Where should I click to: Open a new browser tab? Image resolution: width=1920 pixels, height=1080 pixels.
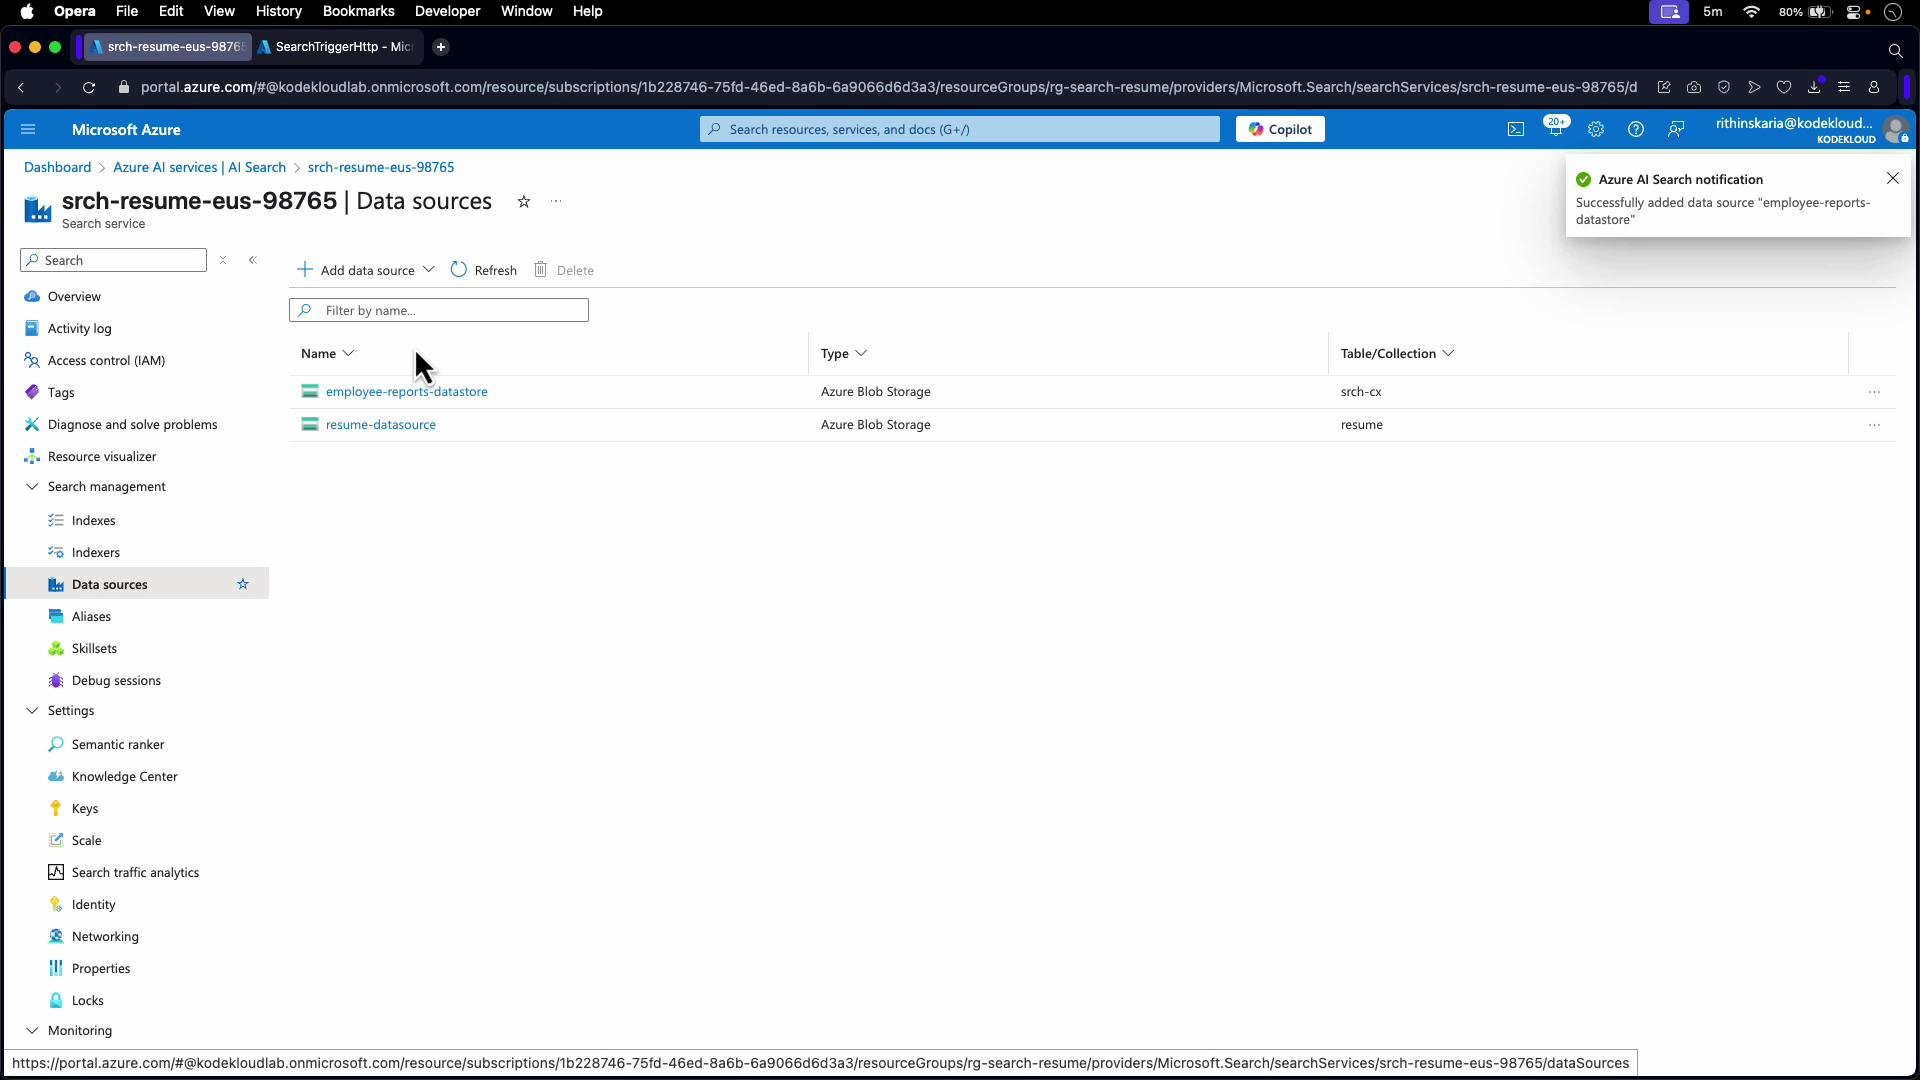pos(441,47)
